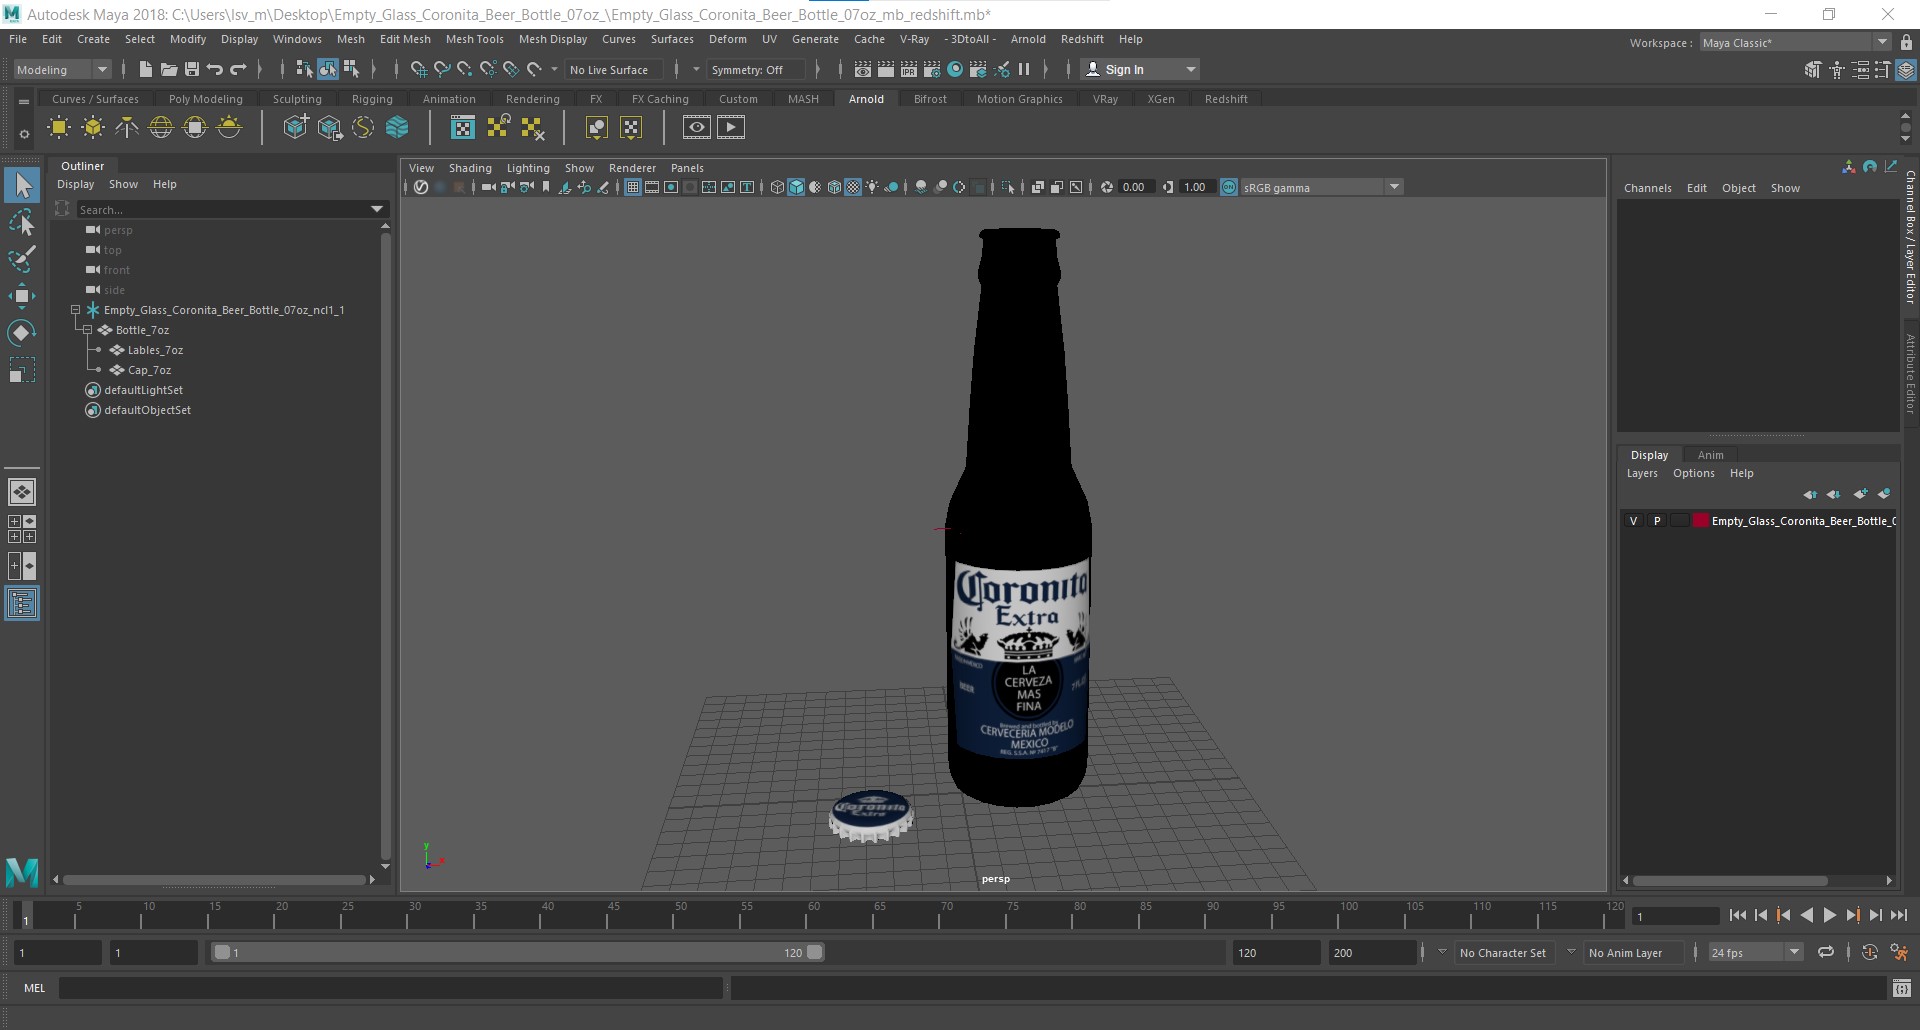Step to the next key
The width and height of the screenshot is (1920, 1030).
pos(1852,915)
